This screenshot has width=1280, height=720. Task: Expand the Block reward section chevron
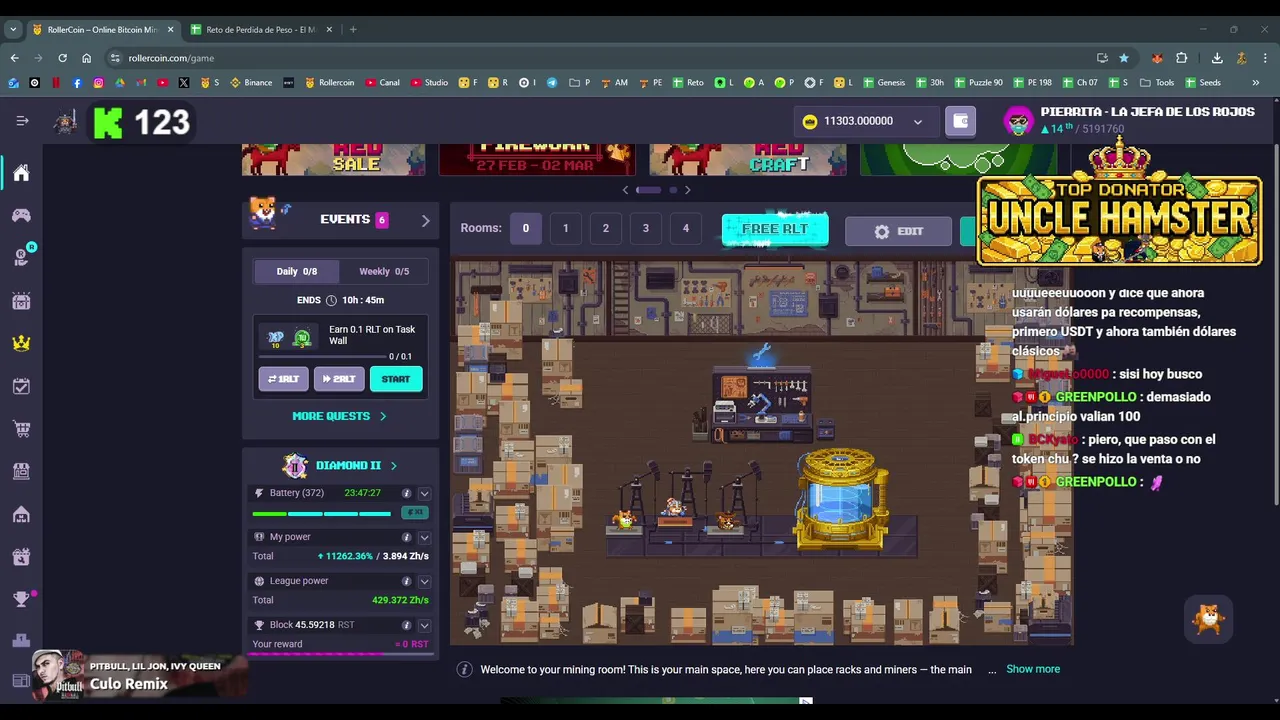[424, 625]
